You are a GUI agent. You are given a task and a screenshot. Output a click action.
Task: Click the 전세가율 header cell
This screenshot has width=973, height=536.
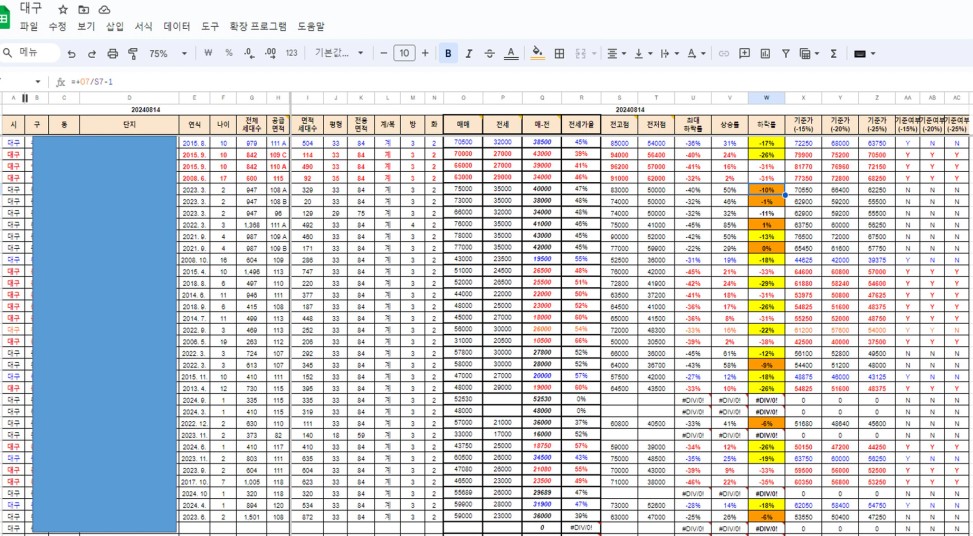click(x=581, y=124)
